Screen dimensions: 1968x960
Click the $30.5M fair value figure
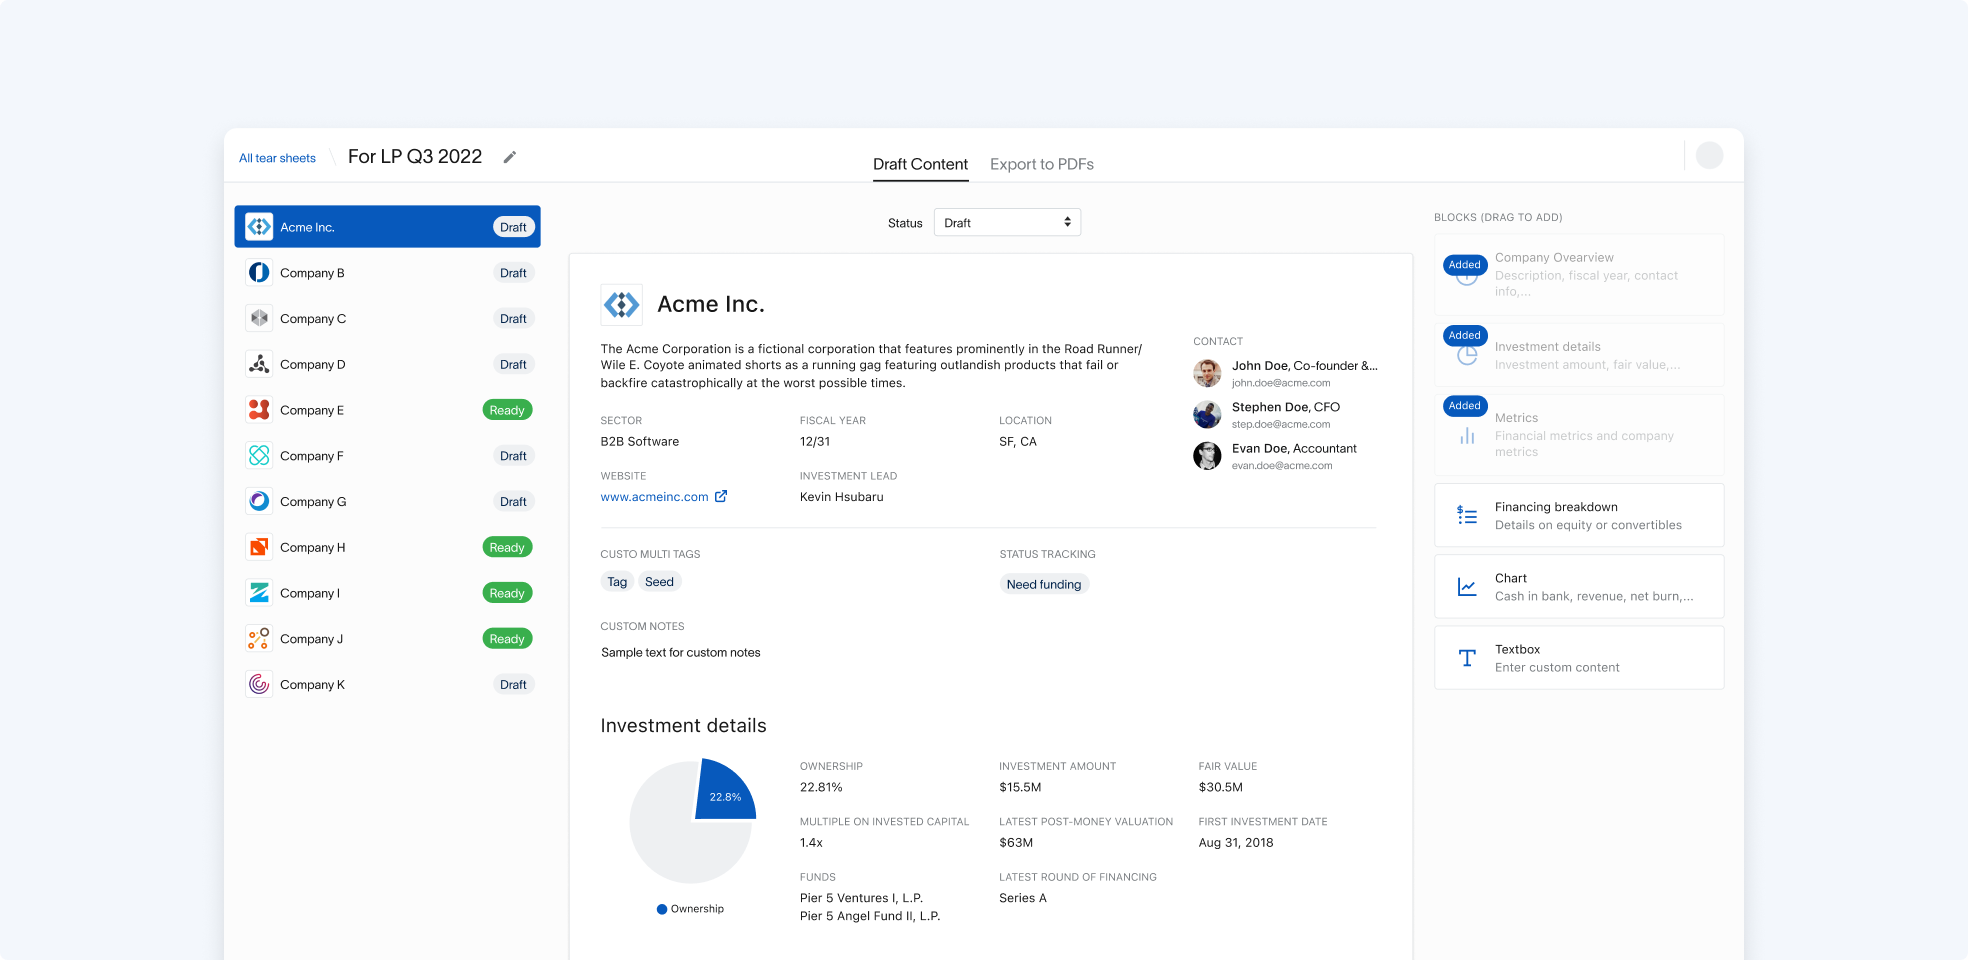[1221, 788]
